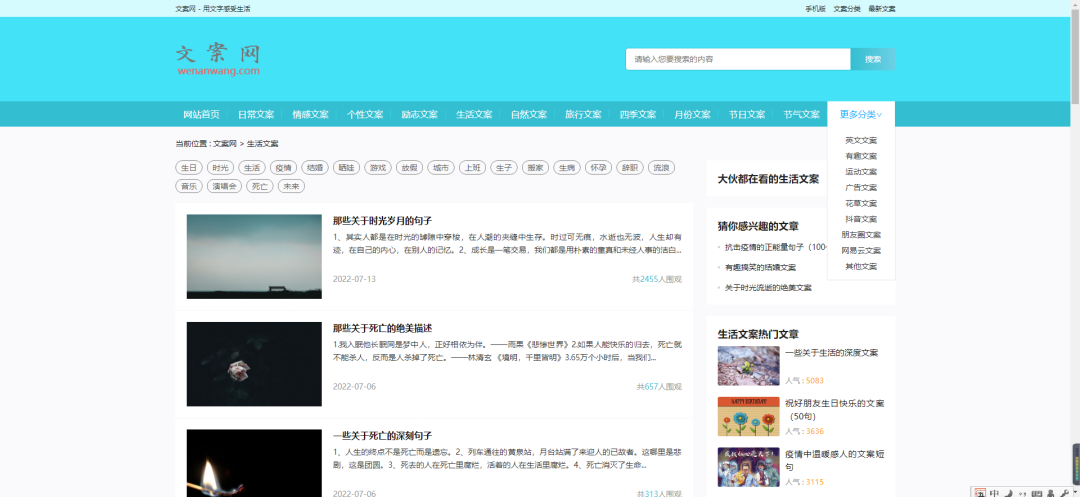Open the 情感文案 category
The height and width of the screenshot is (497, 1080).
click(311, 114)
